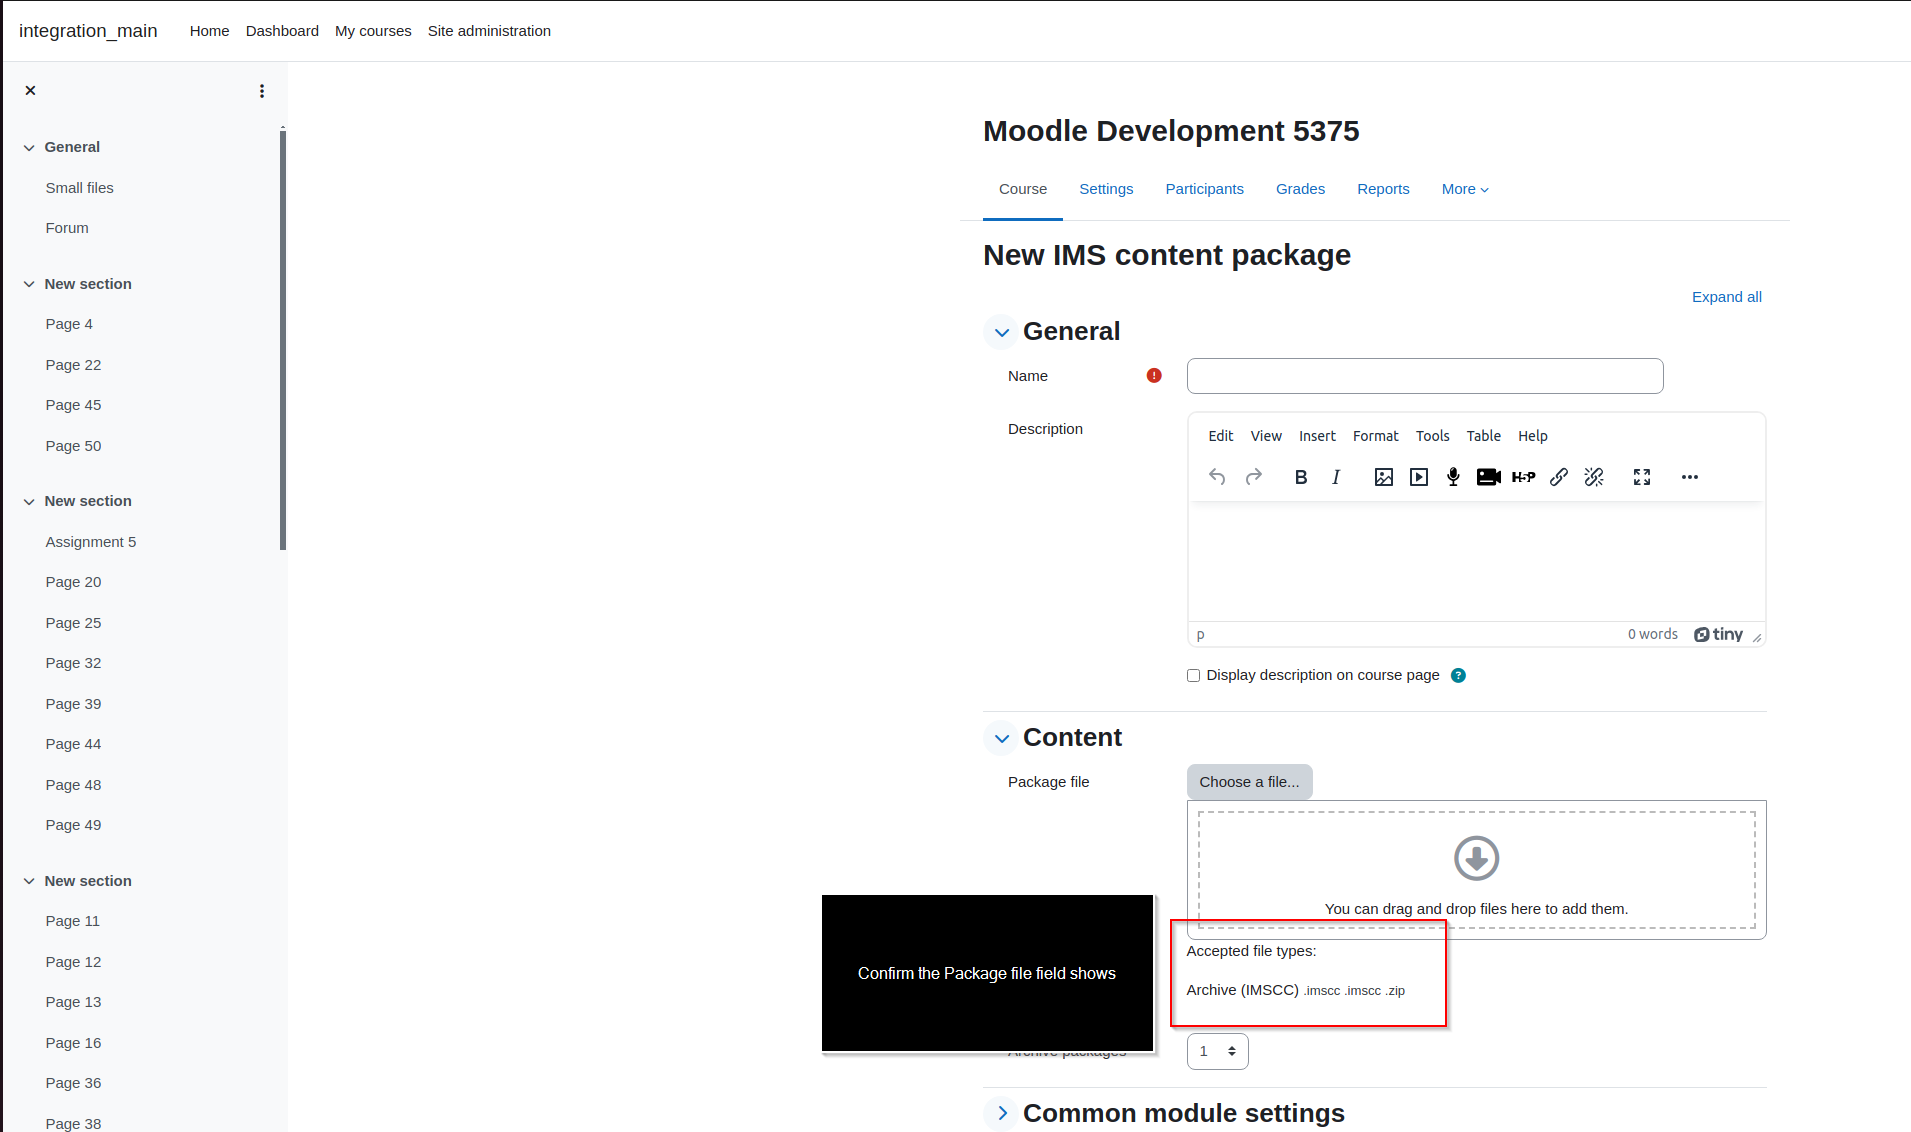Focus the Name input field
1911x1132 pixels.
point(1424,376)
